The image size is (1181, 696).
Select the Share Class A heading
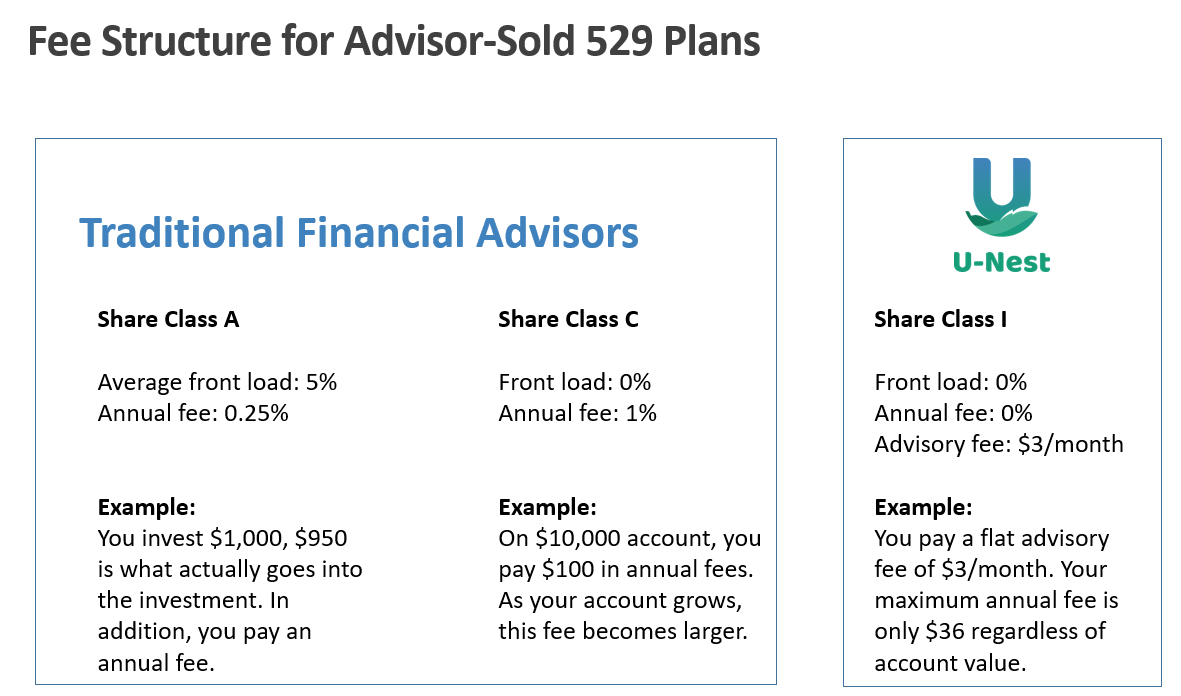[168, 319]
